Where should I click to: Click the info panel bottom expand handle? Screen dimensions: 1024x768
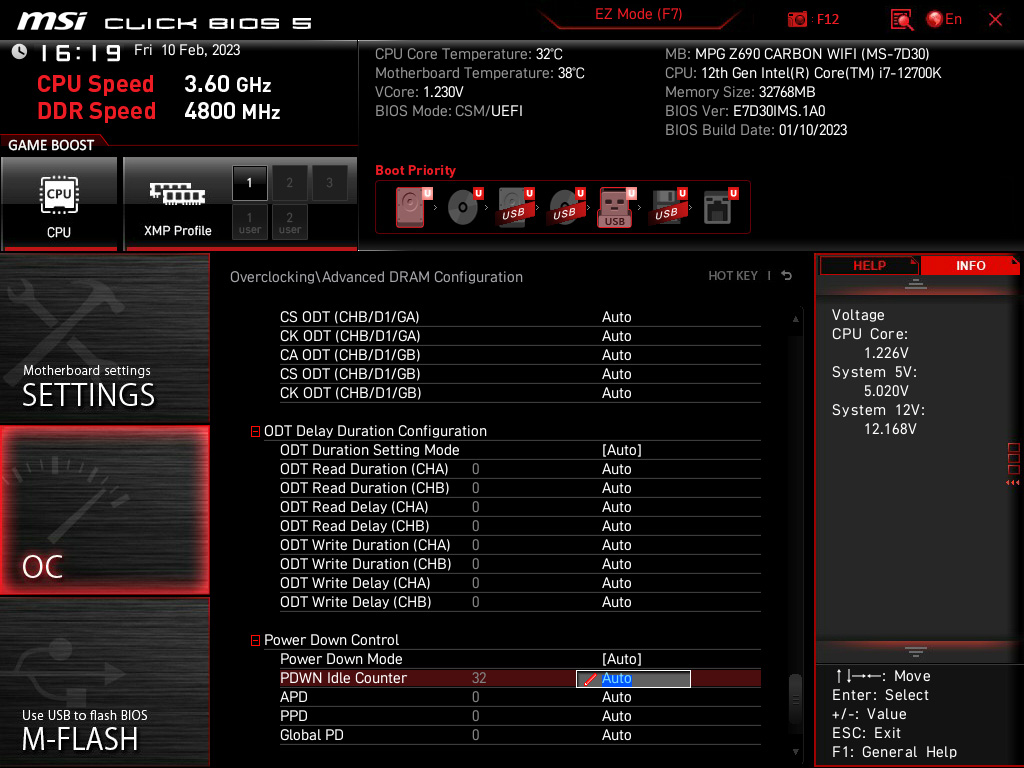coord(916,652)
